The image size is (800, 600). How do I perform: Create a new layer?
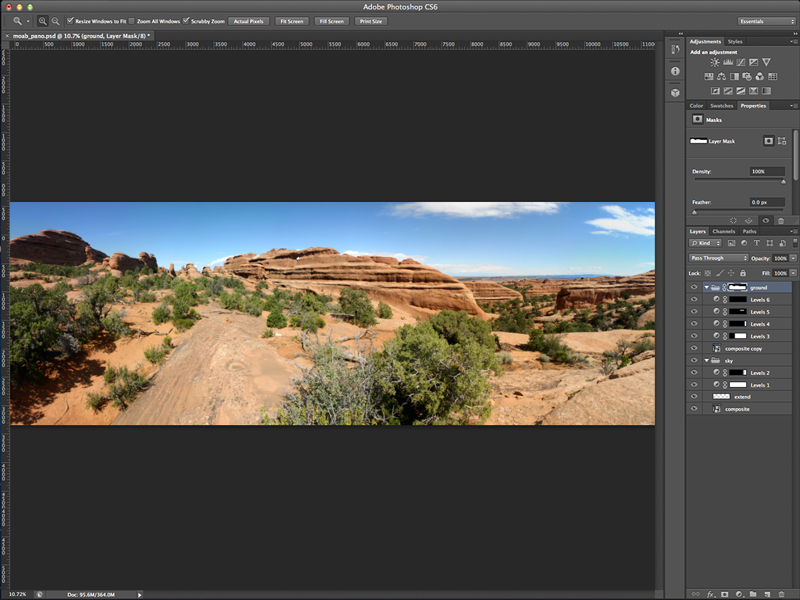pos(767,594)
